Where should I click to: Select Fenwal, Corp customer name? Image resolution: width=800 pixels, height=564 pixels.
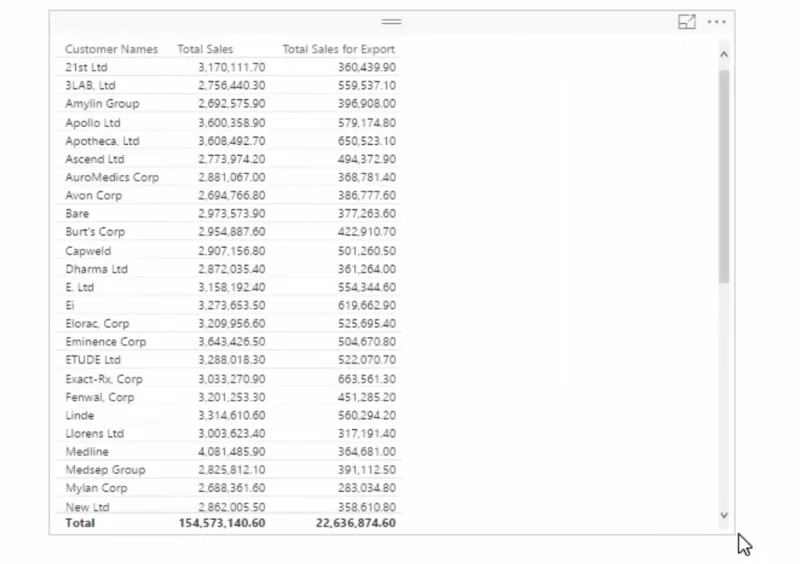[99, 397]
